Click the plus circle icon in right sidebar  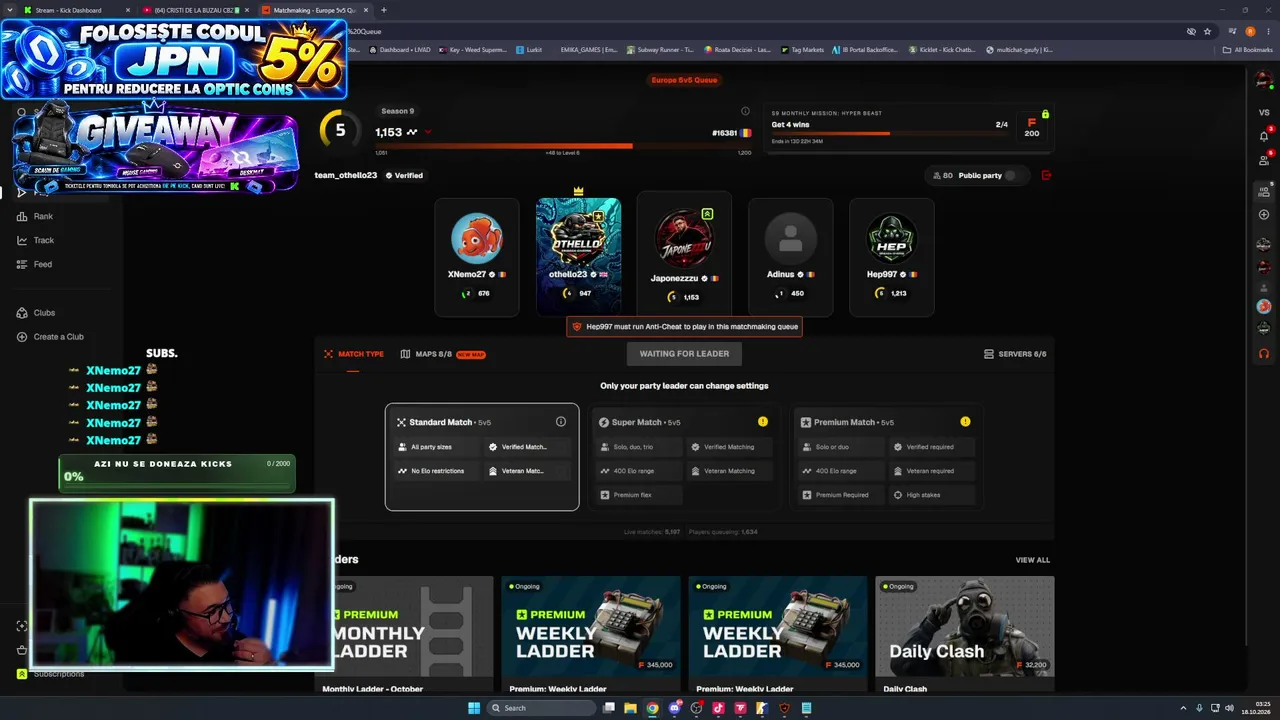(1264, 215)
